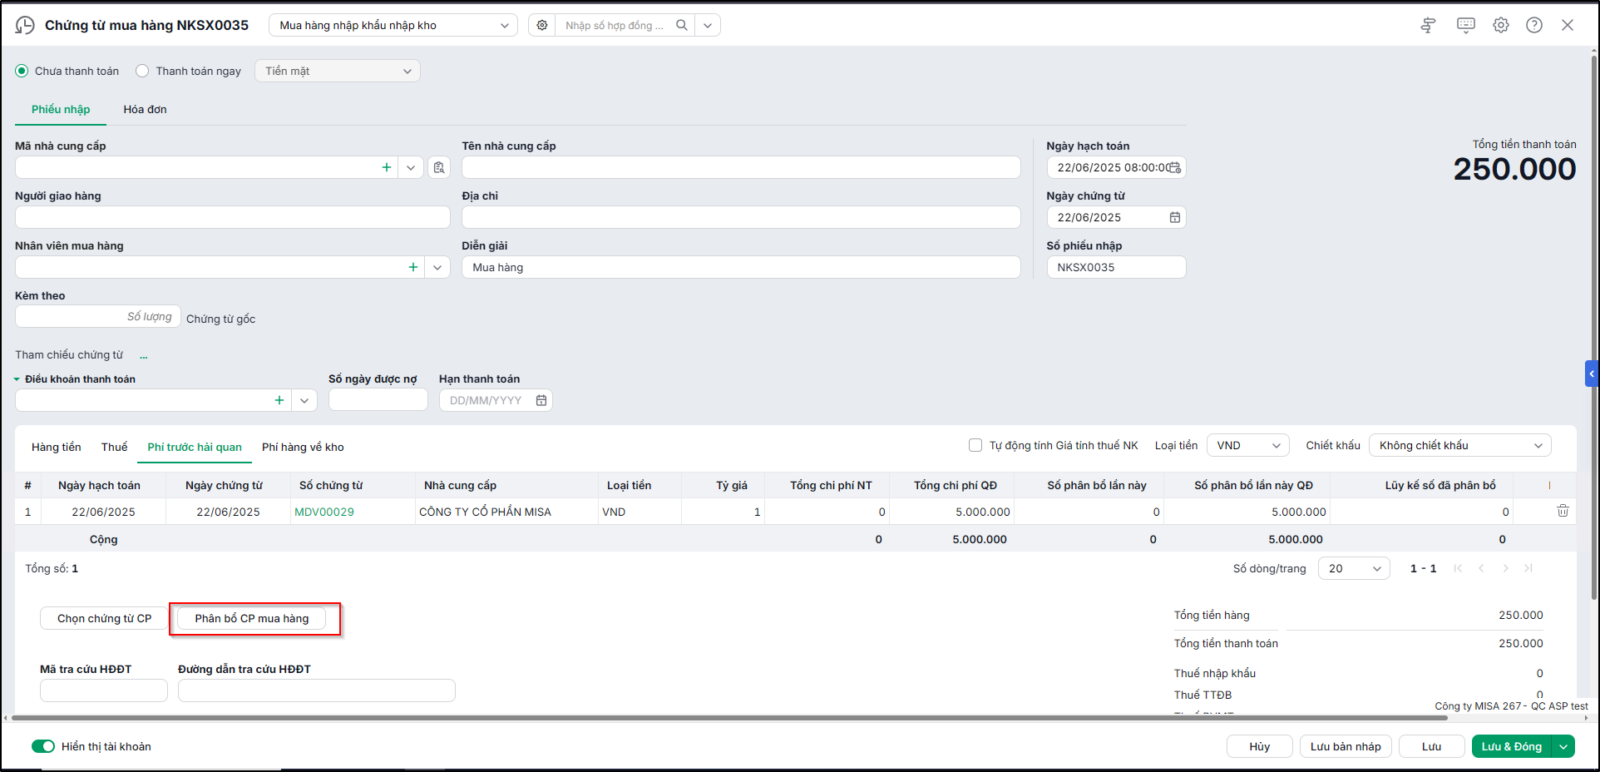Focus the Mã tra cứu HĐĐT field
The width and height of the screenshot is (1600, 772).
pyautogui.click(x=104, y=690)
